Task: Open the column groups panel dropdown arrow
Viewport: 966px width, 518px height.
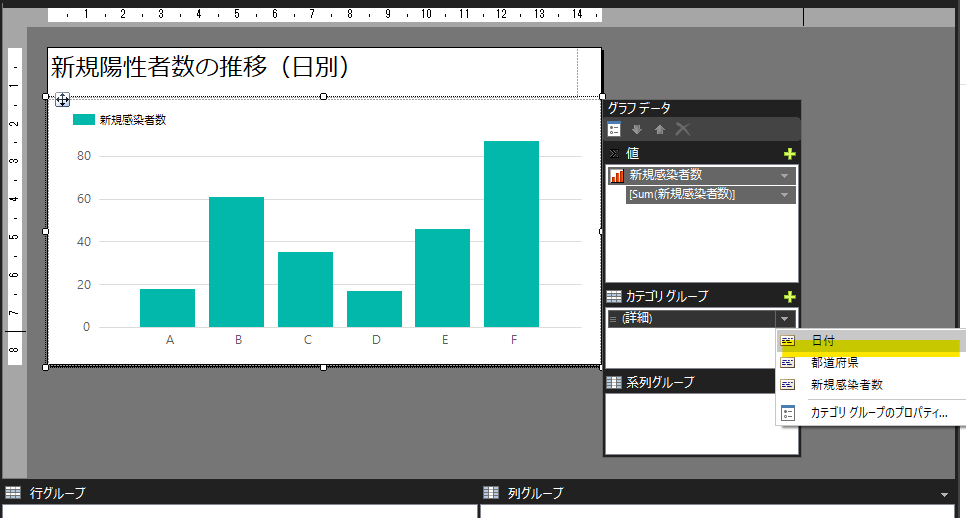Action: click(945, 494)
